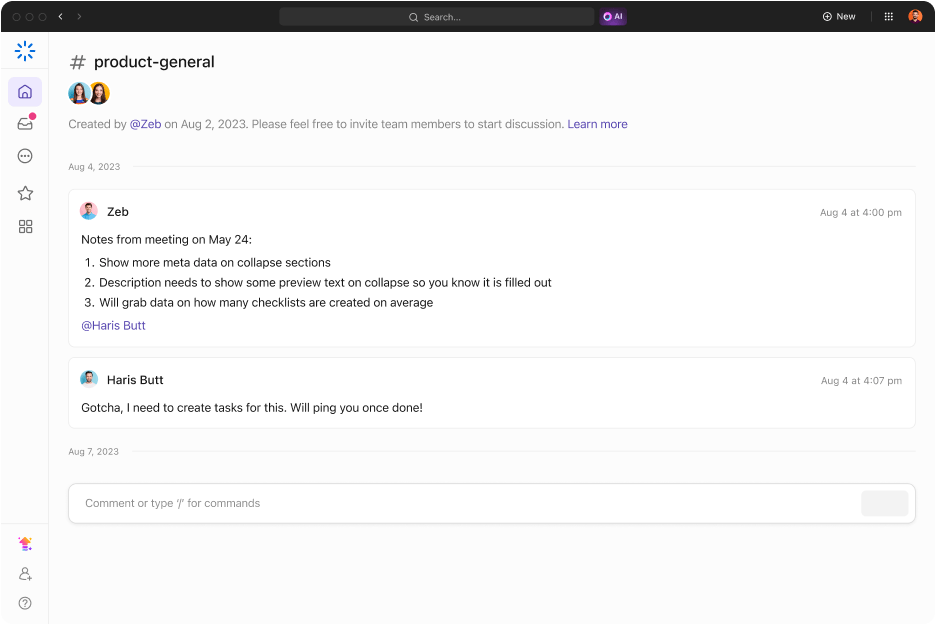Open the apps grid in top bar
The height and width of the screenshot is (625, 936).
(x=889, y=17)
